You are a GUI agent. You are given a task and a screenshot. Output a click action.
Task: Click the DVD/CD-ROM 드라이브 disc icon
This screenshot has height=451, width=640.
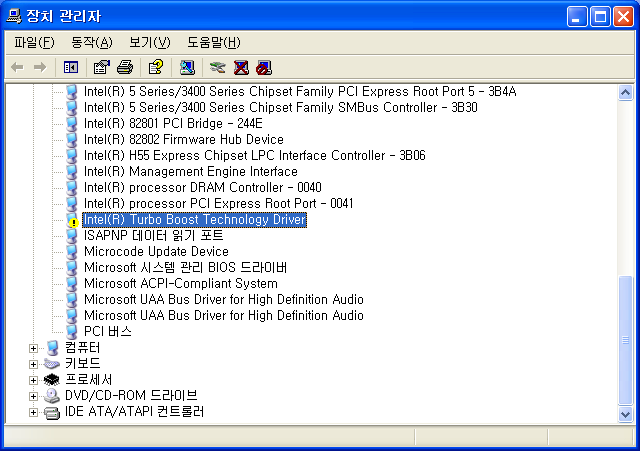pyautogui.click(x=52, y=396)
